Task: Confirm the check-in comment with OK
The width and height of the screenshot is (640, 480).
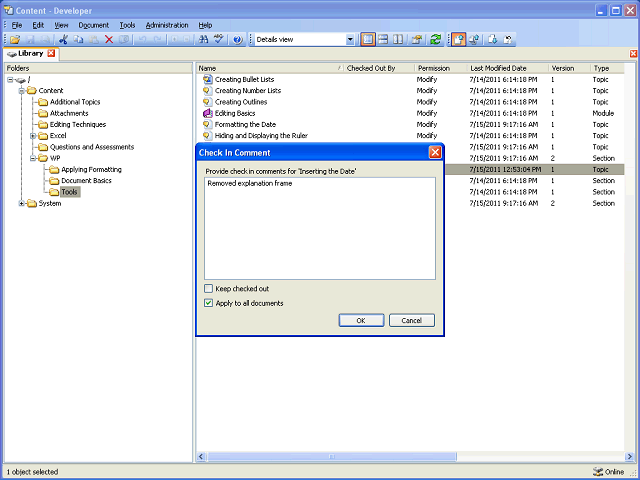Action: (x=361, y=320)
